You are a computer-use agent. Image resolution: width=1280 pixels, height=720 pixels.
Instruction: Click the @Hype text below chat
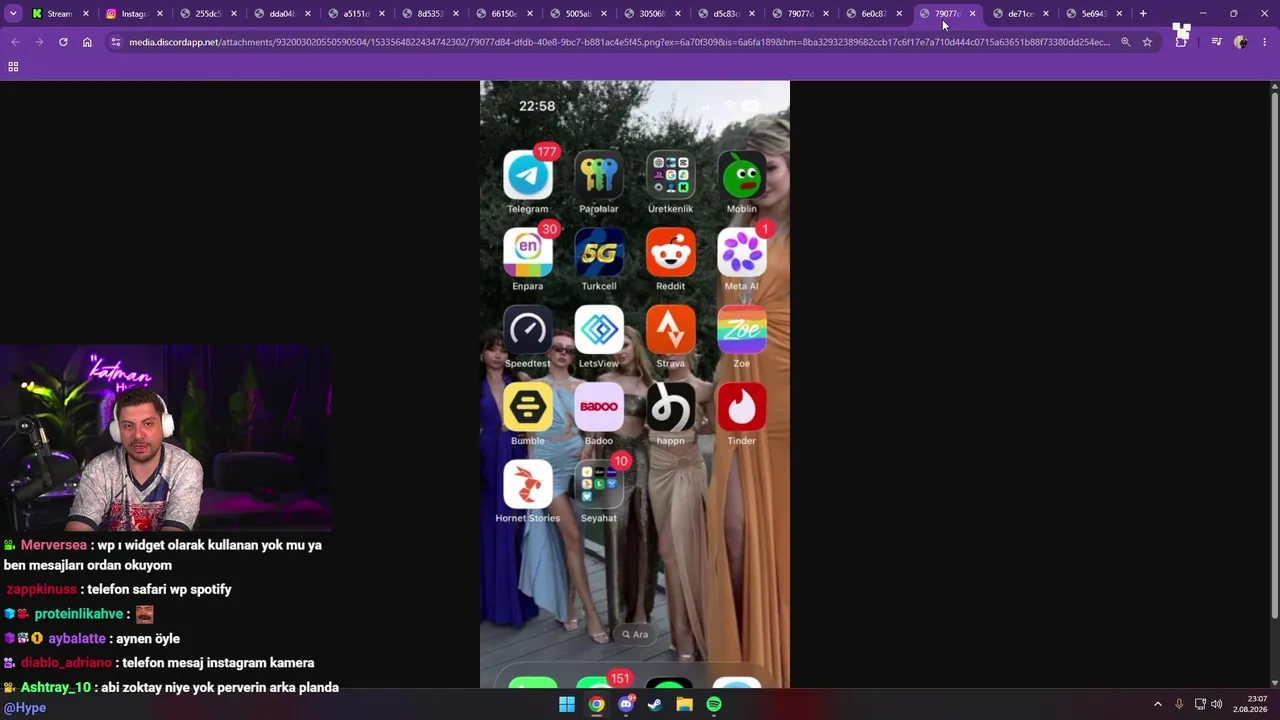click(x=25, y=707)
